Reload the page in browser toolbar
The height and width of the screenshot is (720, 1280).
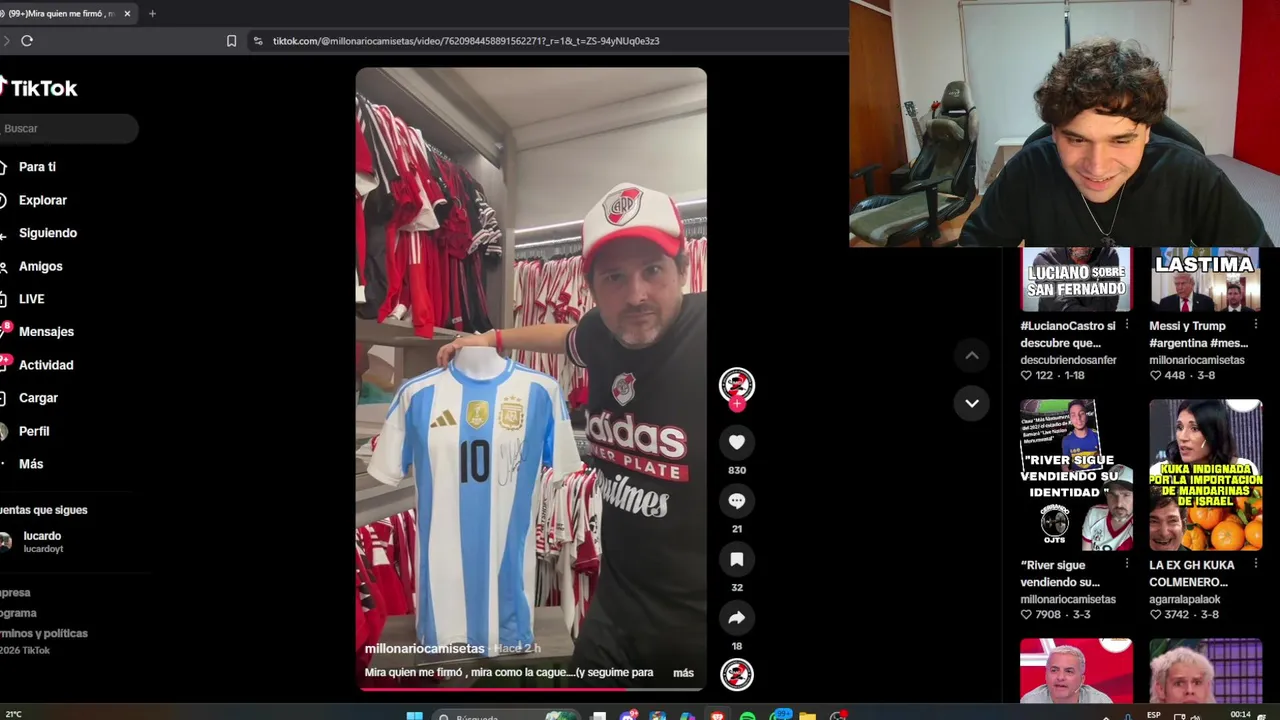click(27, 41)
